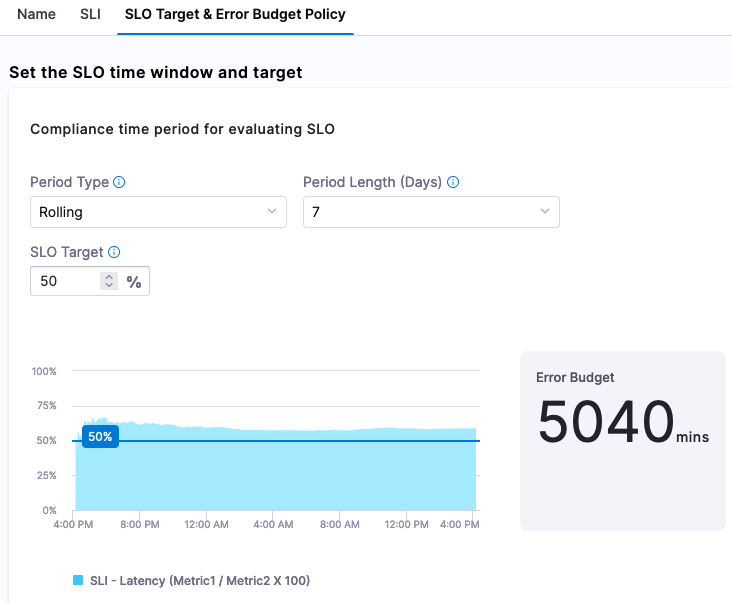This screenshot has height=603, width=732.
Task: Open the SLO Target info tooltip icon
Action: tap(114, 253)
